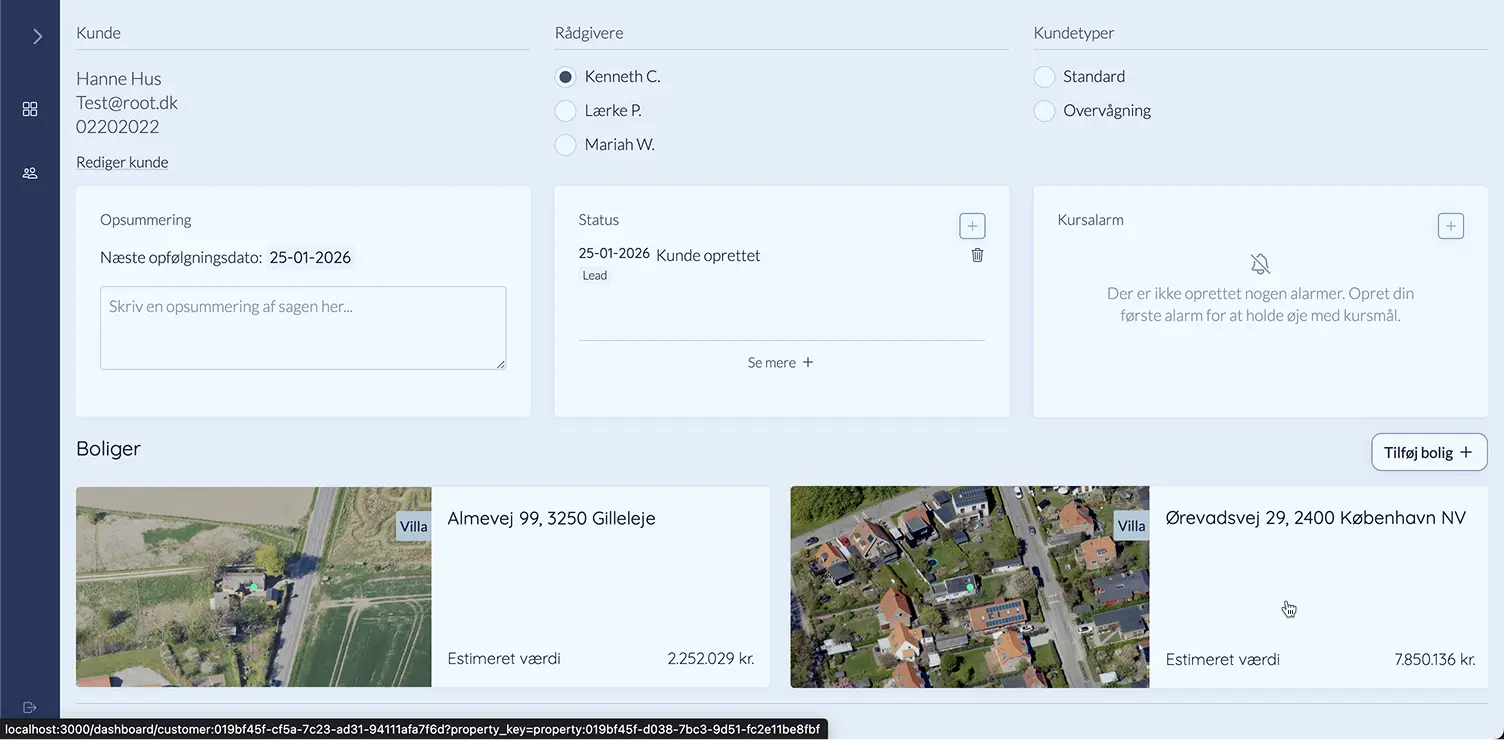Delete the 'Kunde oprettet' status entry via trash icon
The image size is (1504, 740).
[977, 255]
